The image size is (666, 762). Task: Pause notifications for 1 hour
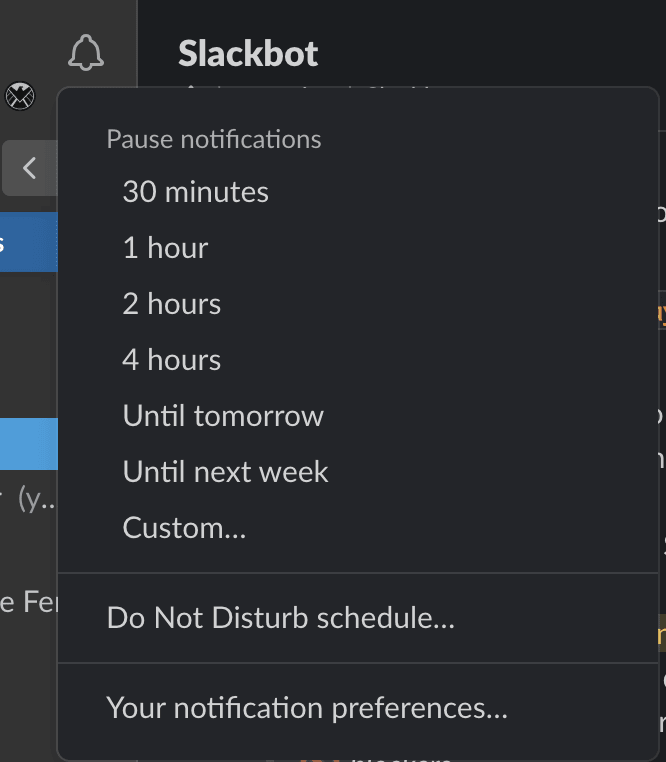358,248
